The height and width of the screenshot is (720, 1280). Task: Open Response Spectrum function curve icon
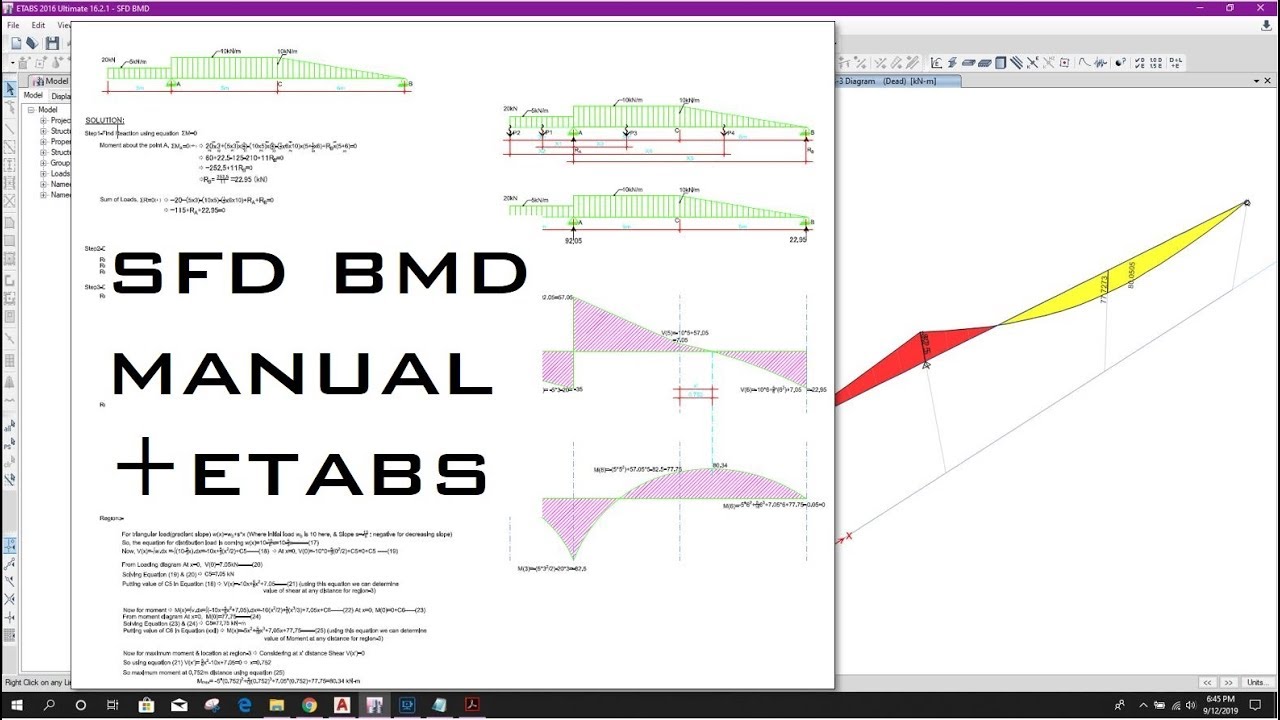(x=1084, y=63)
